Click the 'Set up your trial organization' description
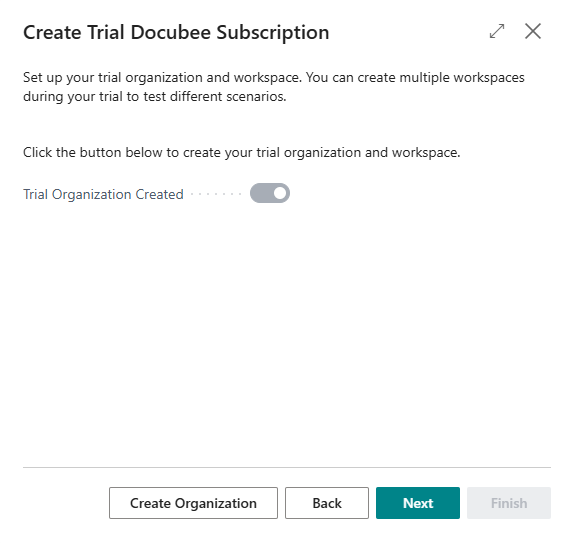The image size is (573, 543). (x=274, y=87)
